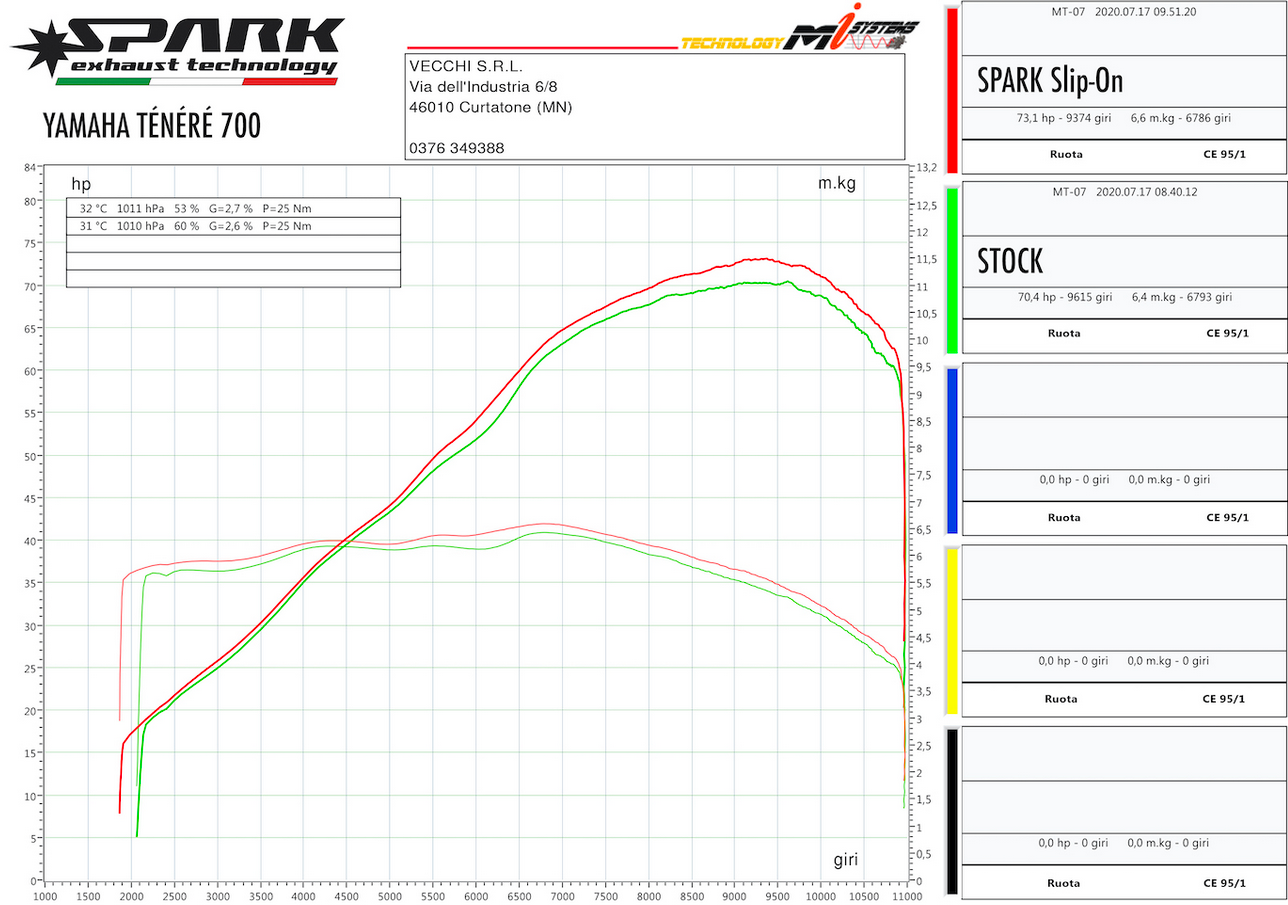Click the phone number 0376 349388
The height and width of the screenshot is (905, 1288).
coord(456,147)
